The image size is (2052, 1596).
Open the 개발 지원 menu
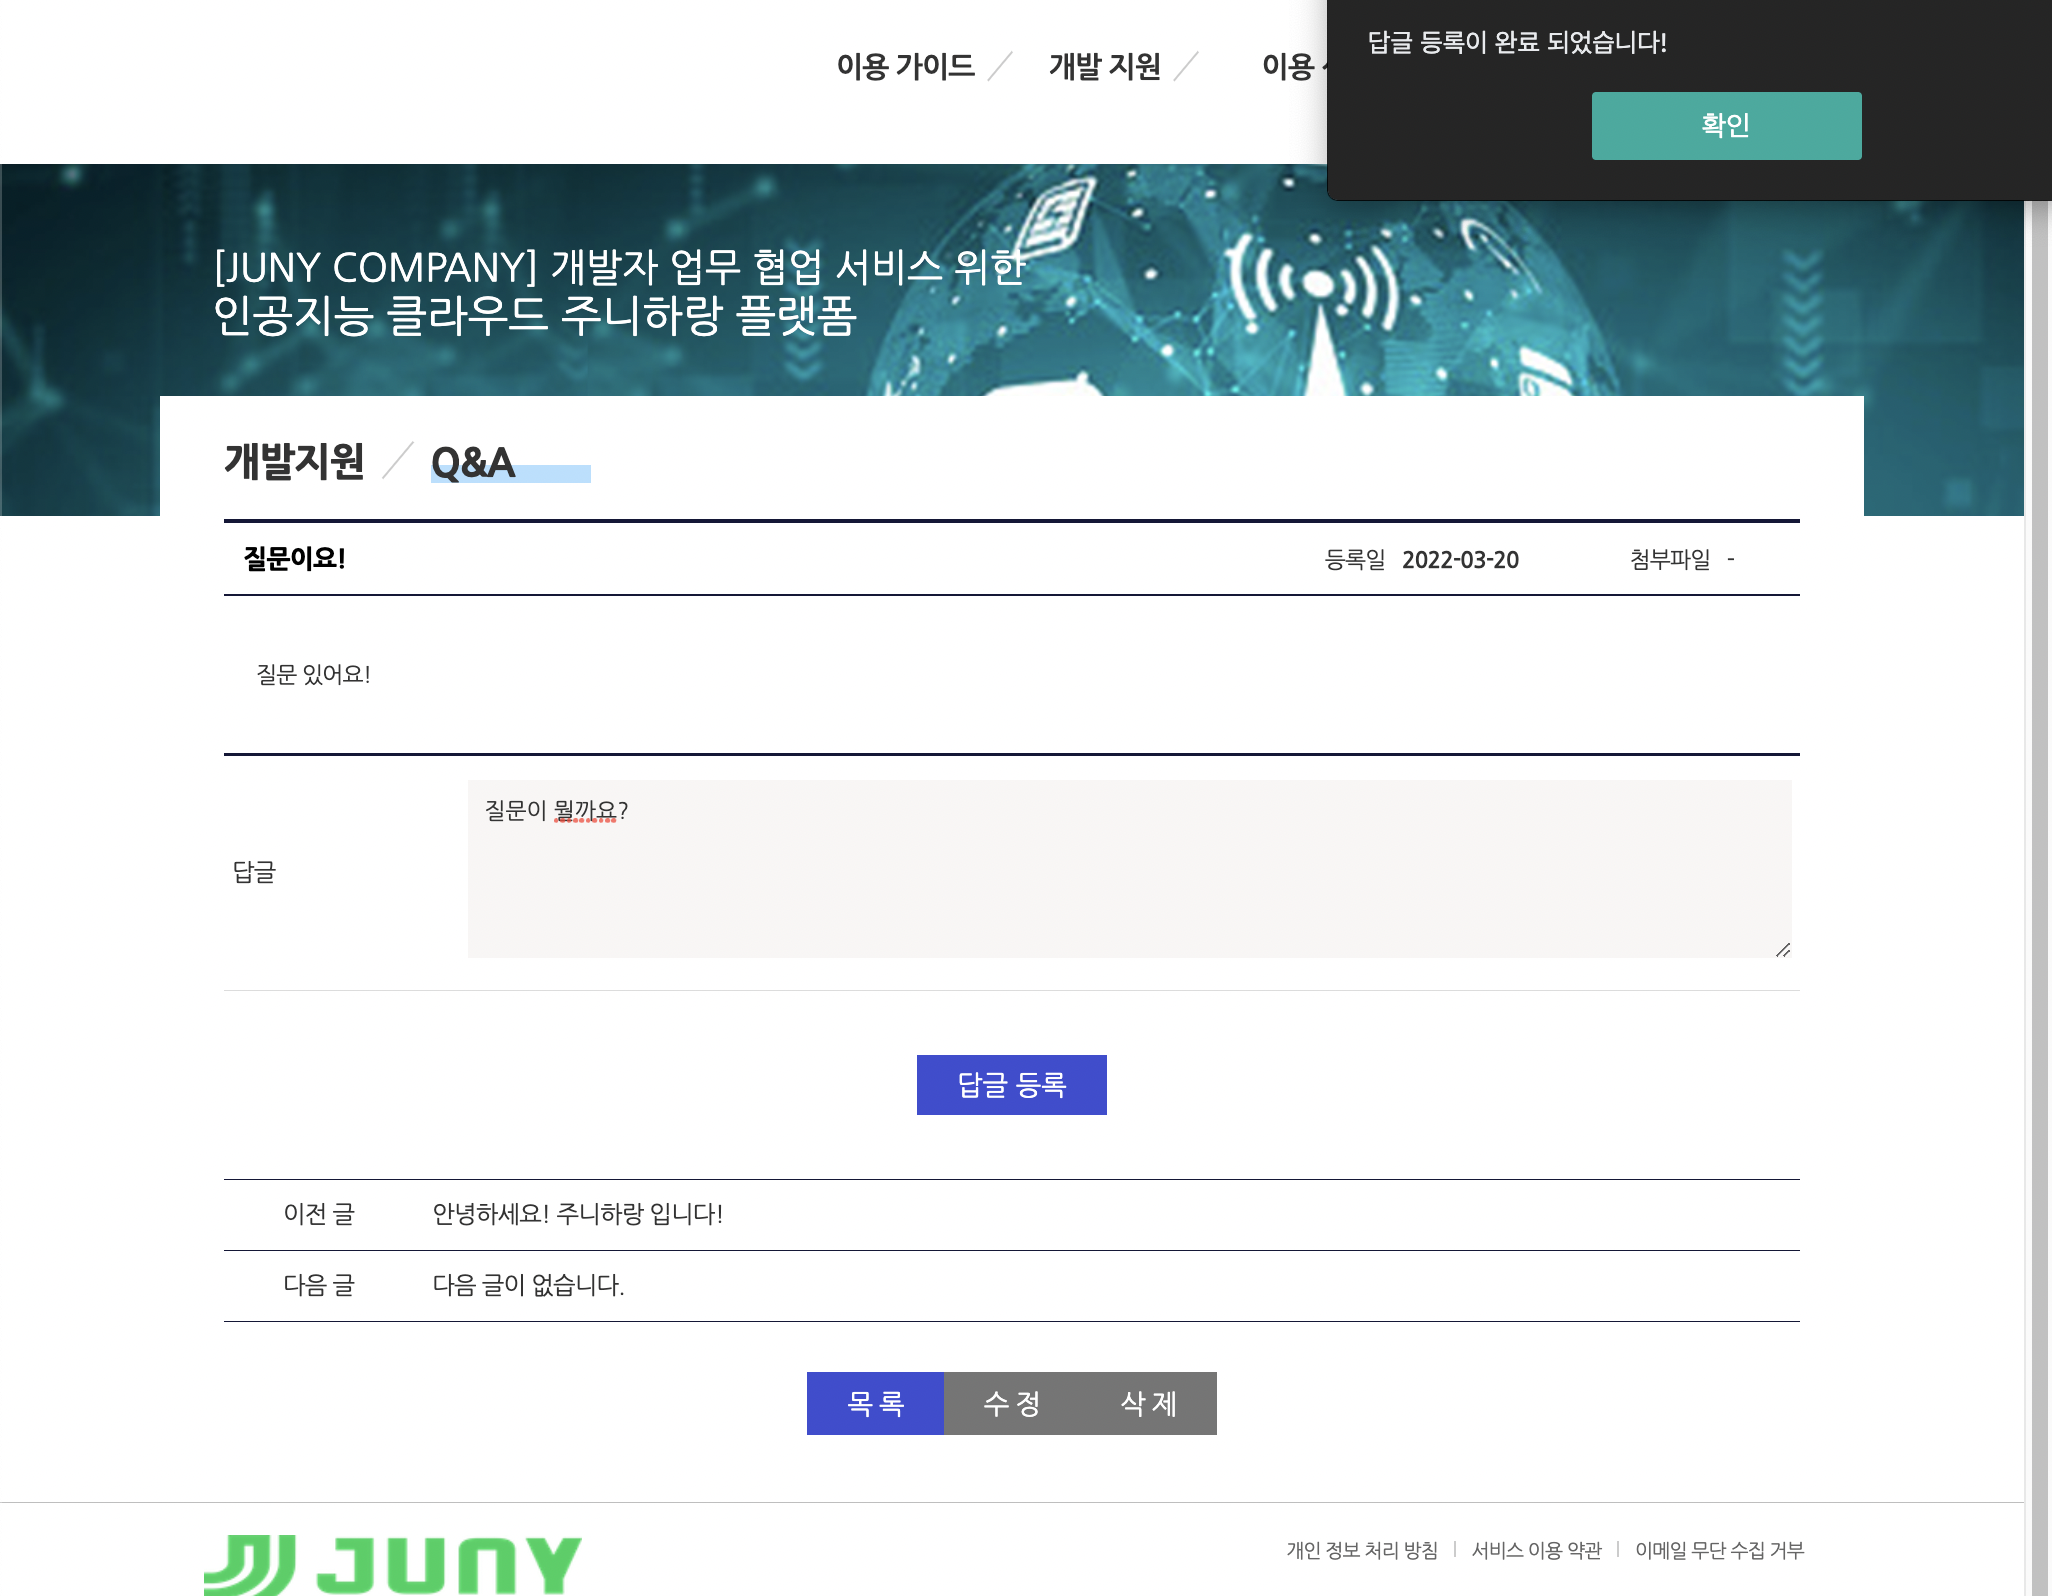tap(1104, 67)
